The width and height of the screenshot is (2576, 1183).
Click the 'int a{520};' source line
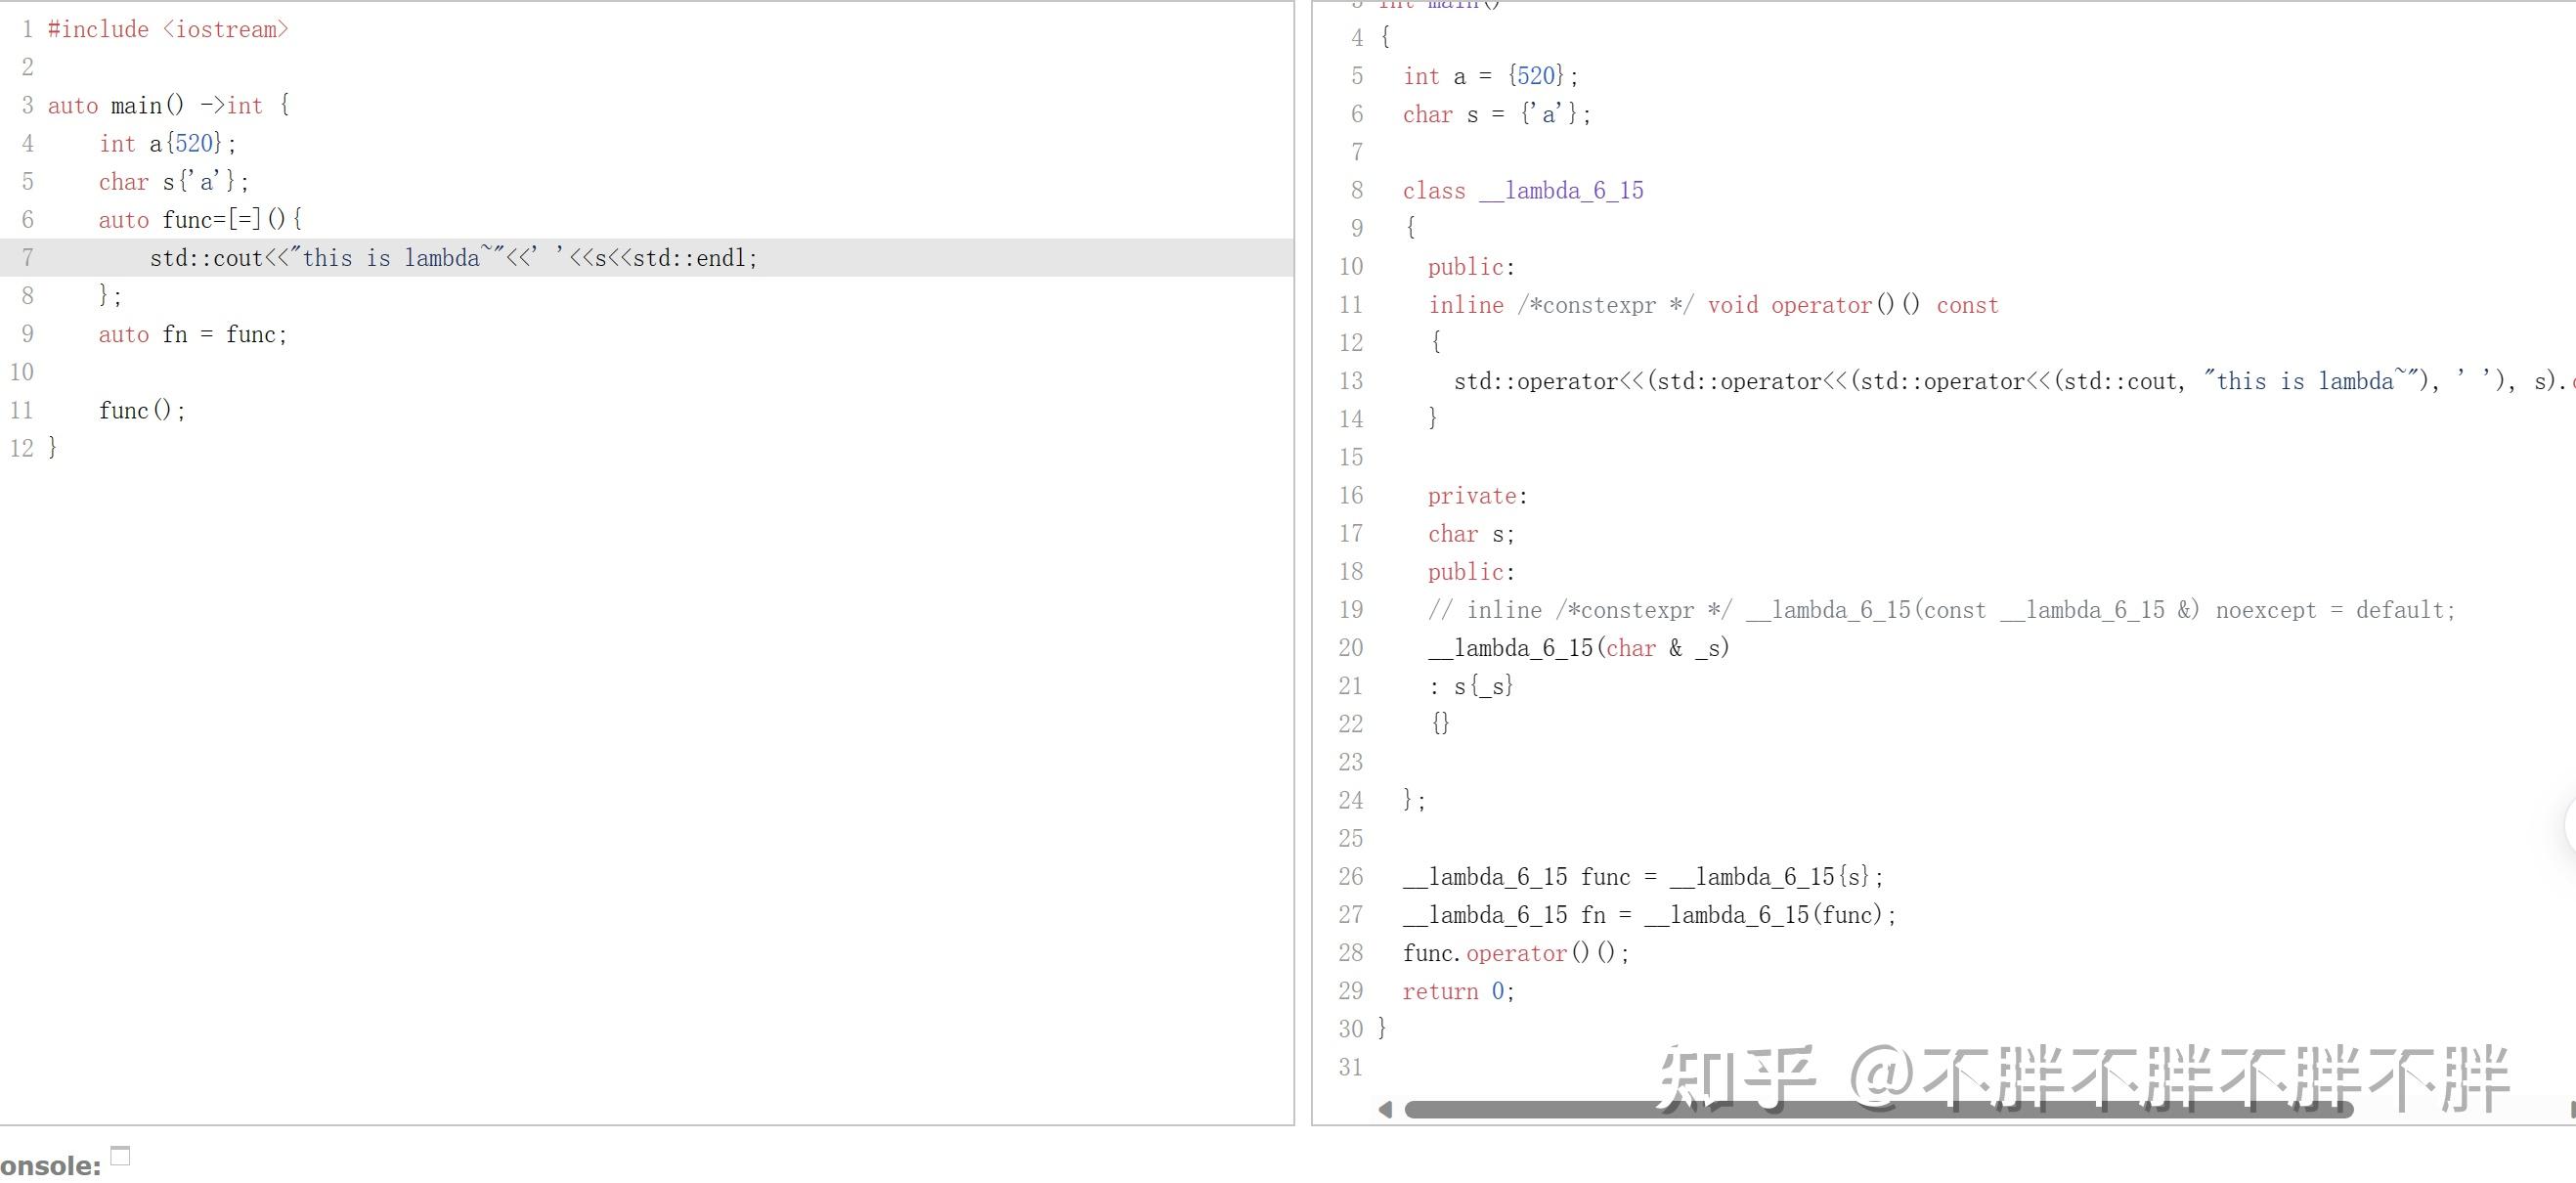168,144
